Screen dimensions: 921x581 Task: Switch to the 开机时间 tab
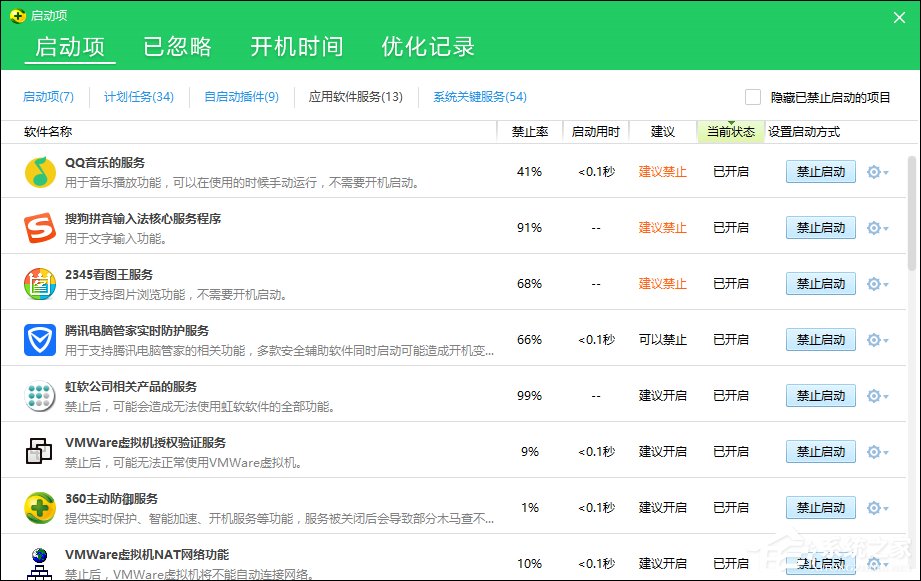296,46
